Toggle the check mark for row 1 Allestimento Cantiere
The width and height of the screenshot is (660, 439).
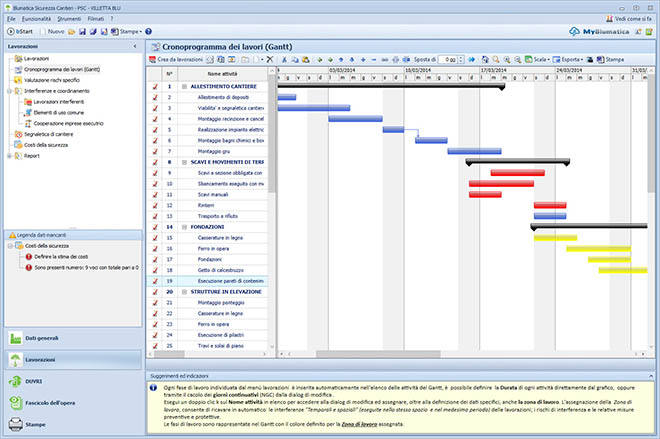click(x=155, y=86)
